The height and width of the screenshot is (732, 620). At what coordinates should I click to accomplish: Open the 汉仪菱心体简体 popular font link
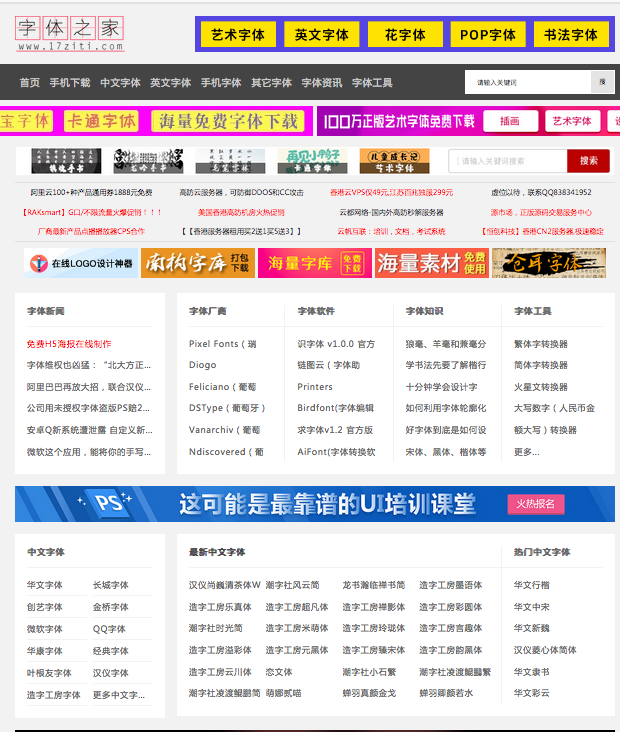tap(545, 650)
